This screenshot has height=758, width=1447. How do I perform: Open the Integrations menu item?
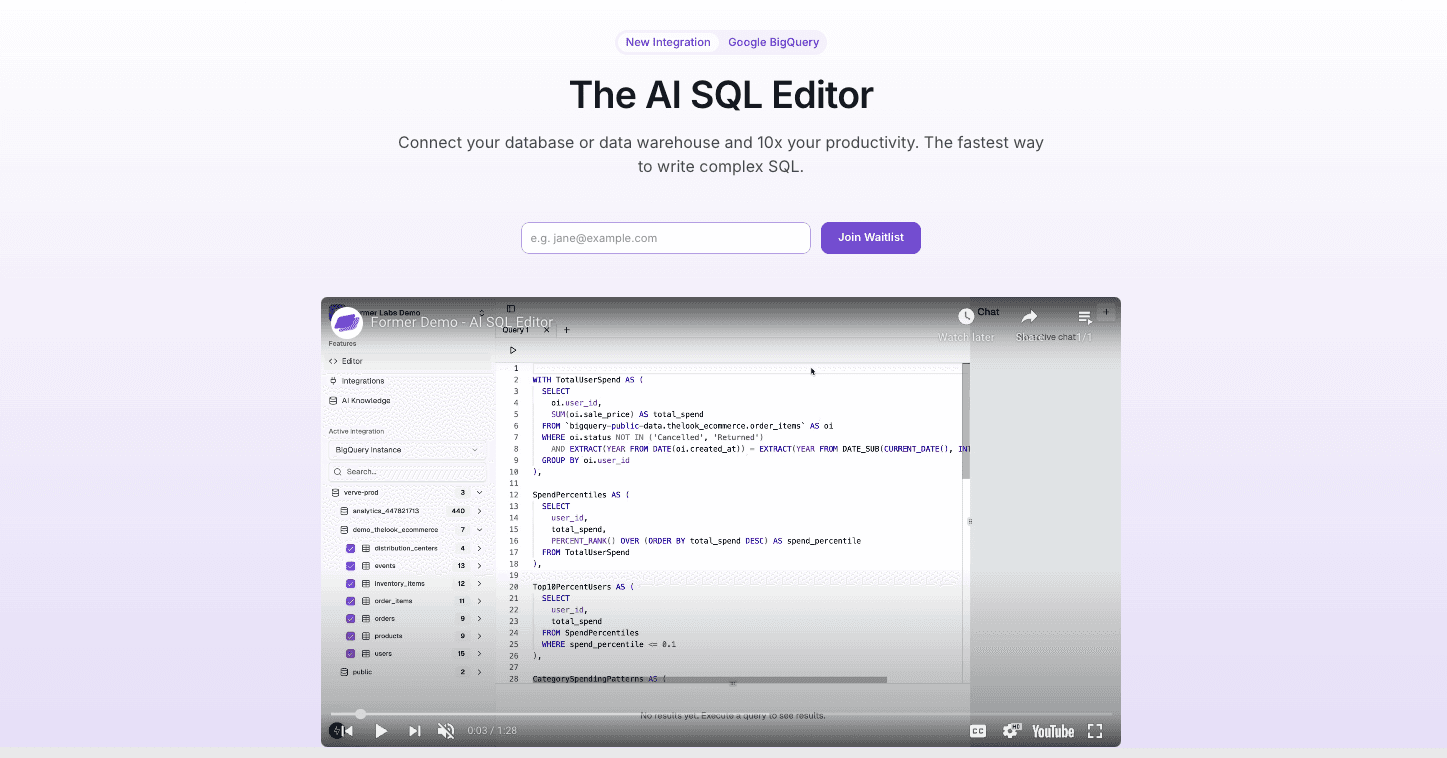(x=407, y=381)
